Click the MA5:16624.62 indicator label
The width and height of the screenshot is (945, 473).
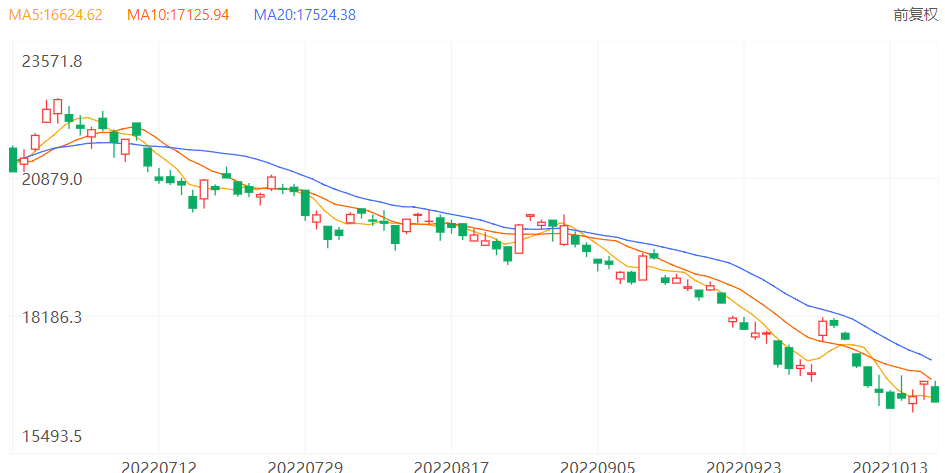pos(55,15)
